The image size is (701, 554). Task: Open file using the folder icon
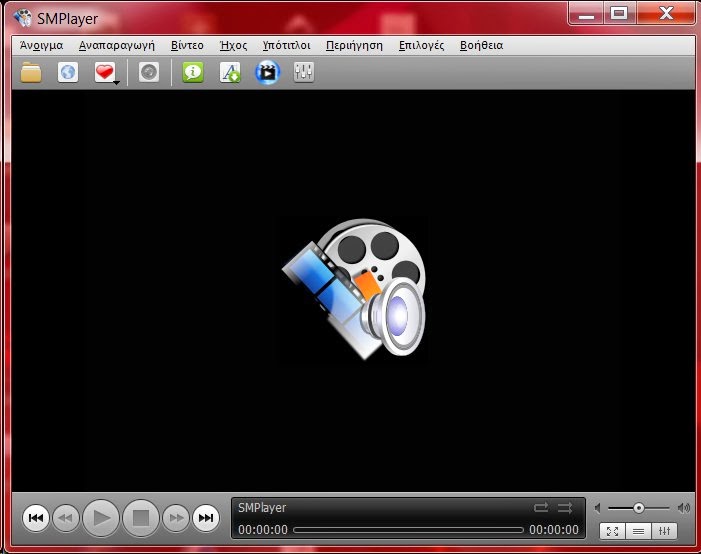coord(31,72)
